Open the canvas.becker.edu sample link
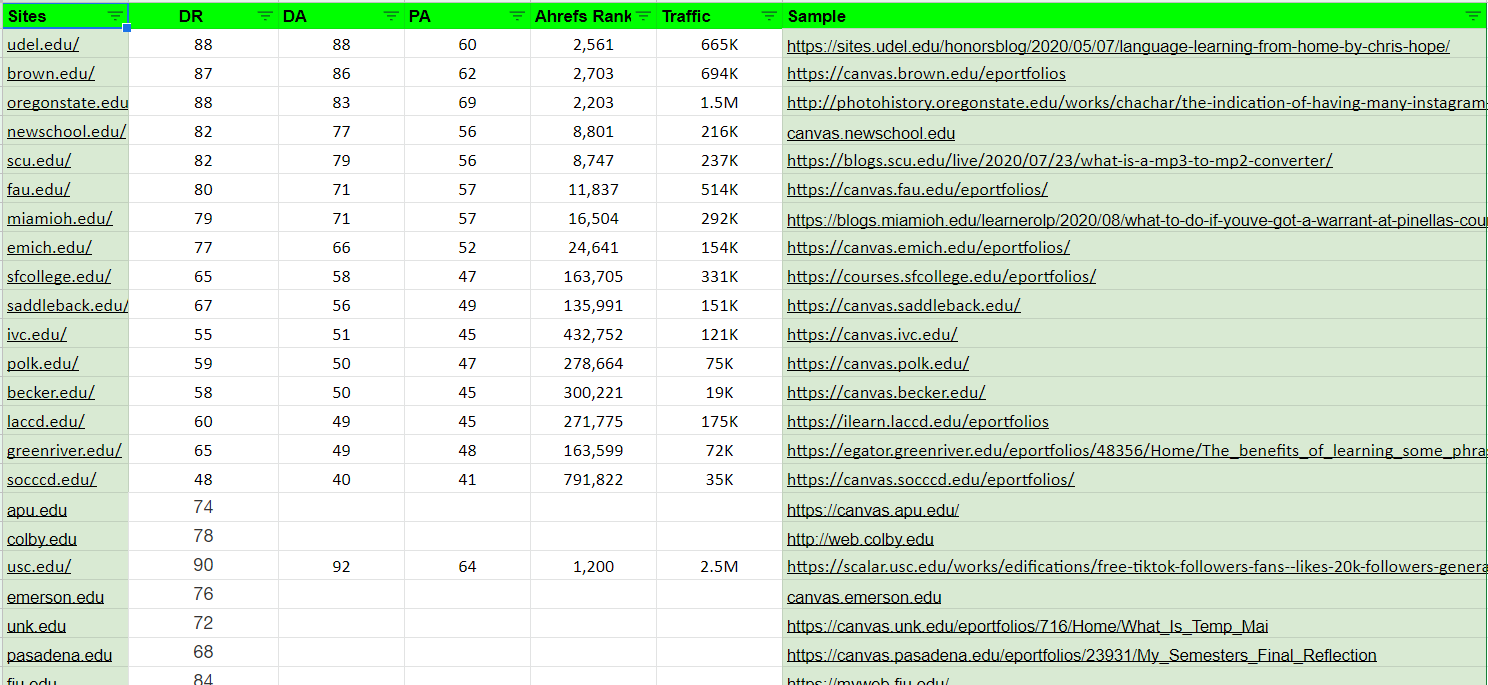 coord(886,393)
